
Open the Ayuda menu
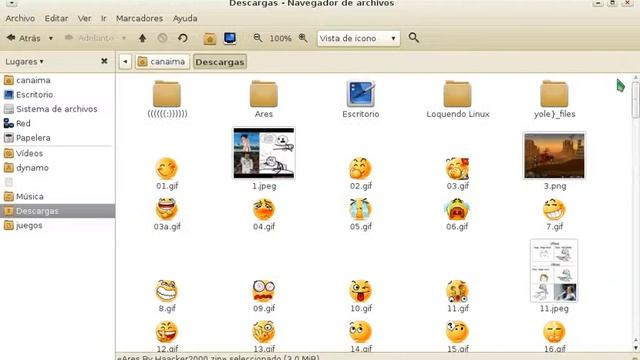[x=185, y=18]
